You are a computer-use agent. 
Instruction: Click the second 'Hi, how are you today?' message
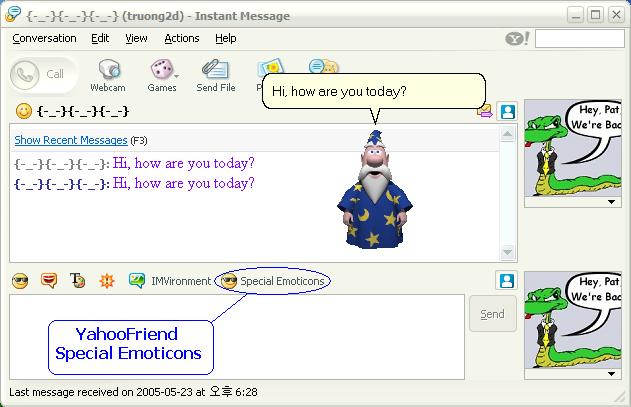pos(184,183)
